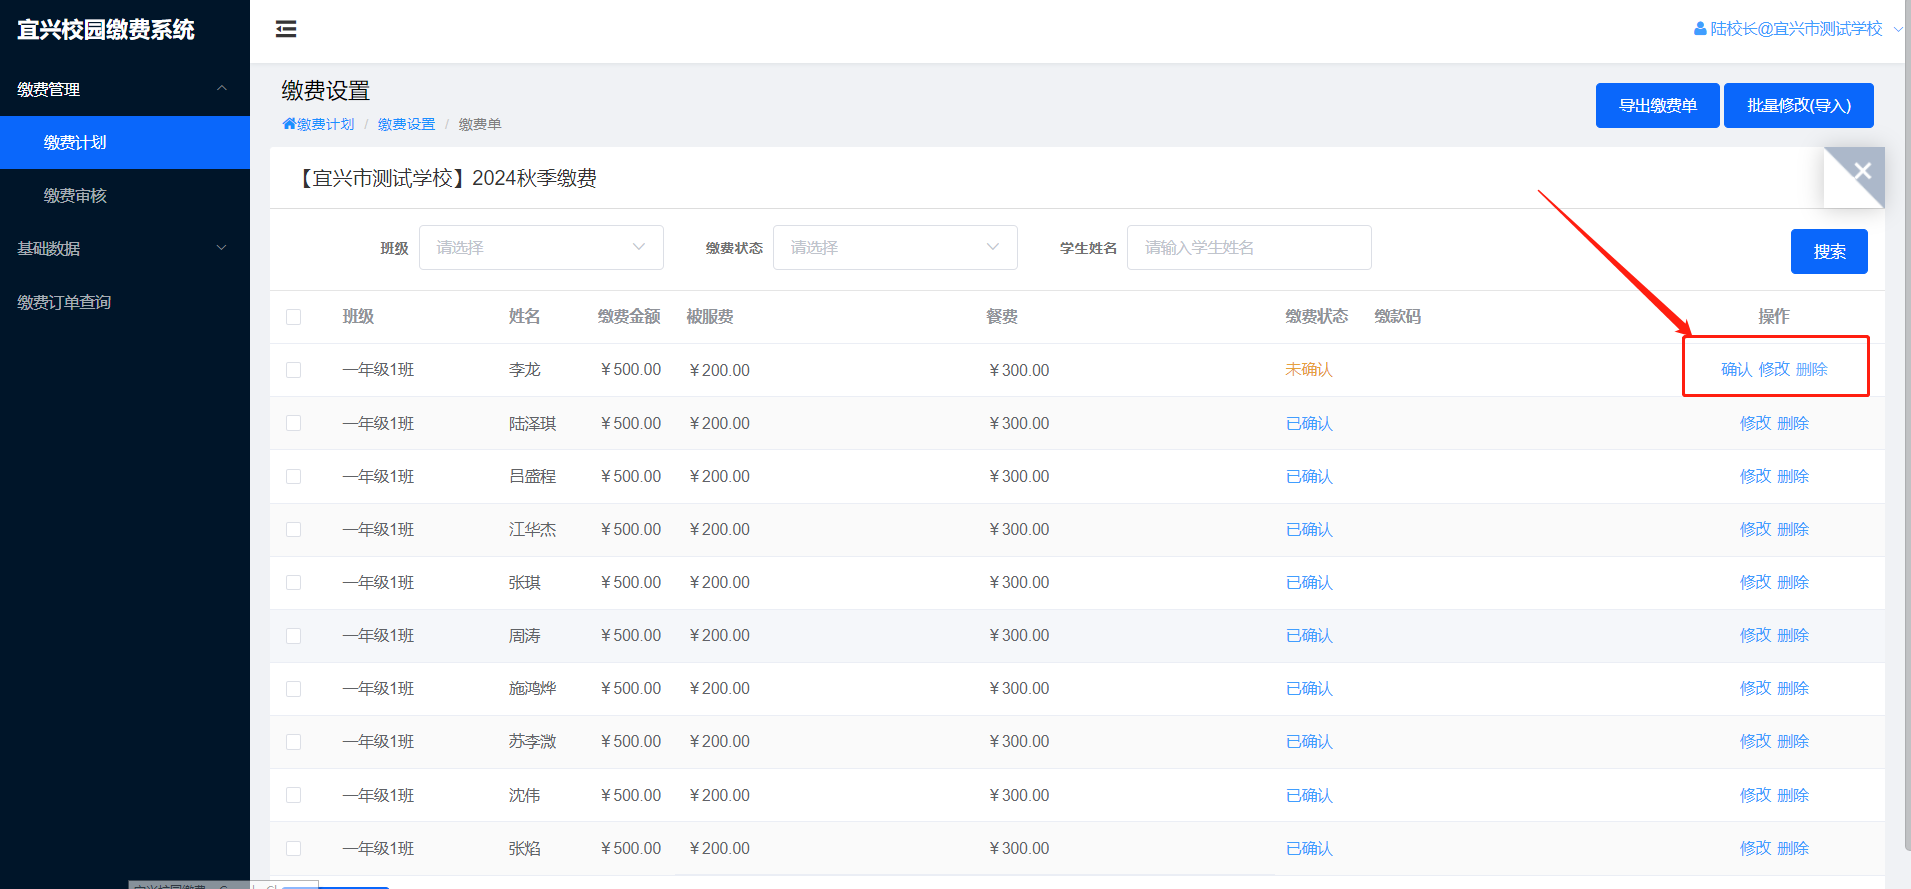Click the 已确认 status of 陆泽琪
This screenshot has height=889, width=1911.
tap(1309, 423)
